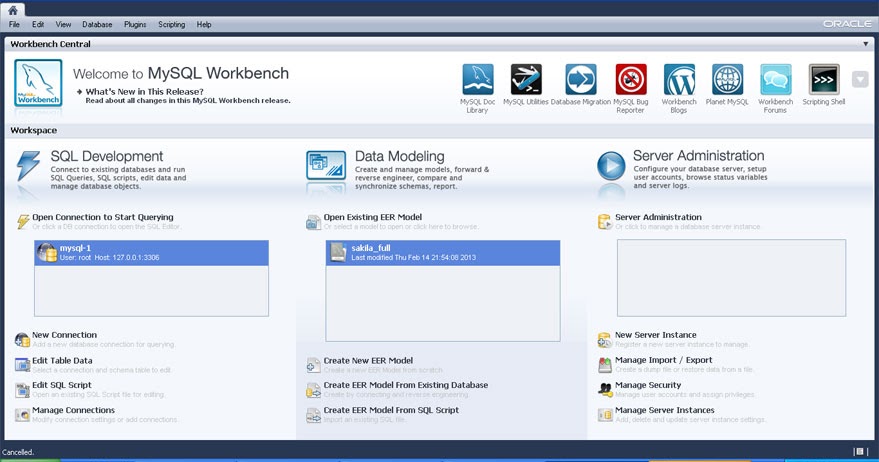
Task: Click the Manage Import / Export icon
Action: (605, 364)
